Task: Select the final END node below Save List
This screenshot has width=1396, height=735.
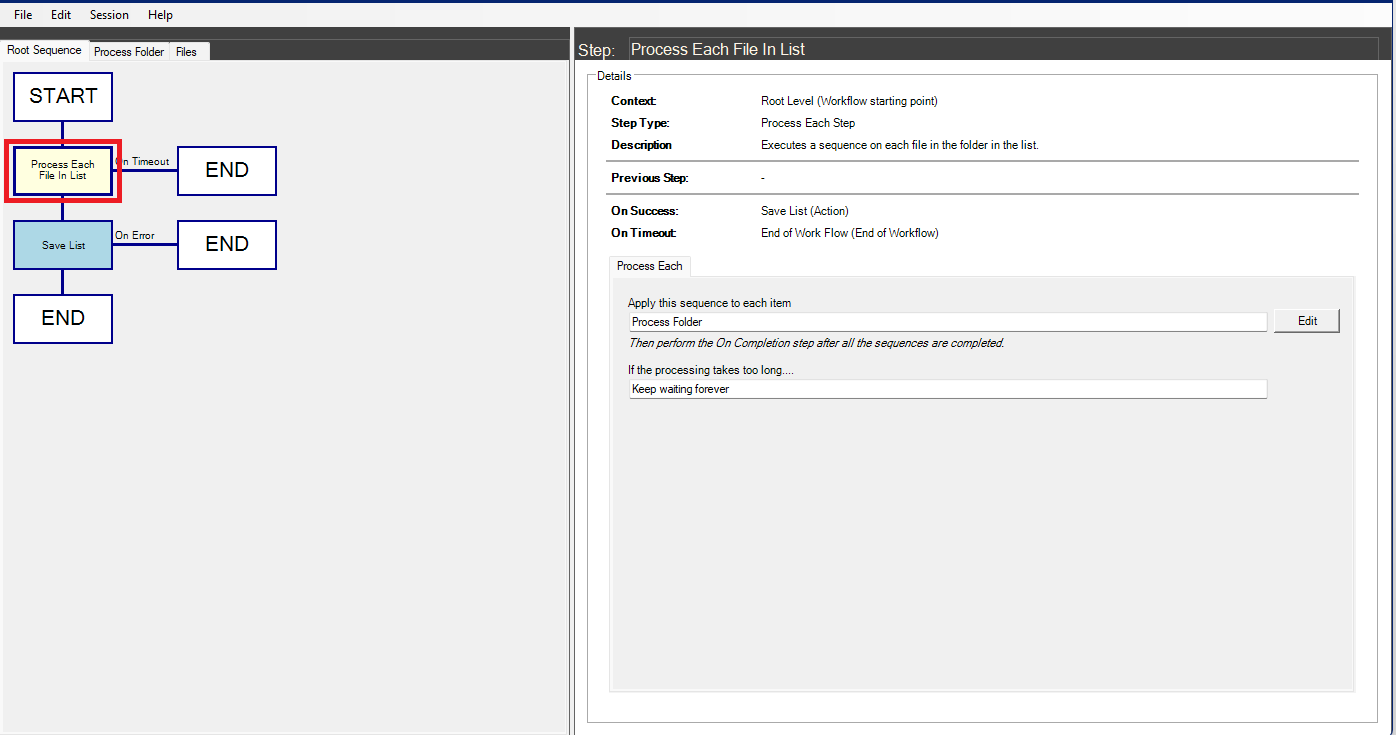Action: 63,319
